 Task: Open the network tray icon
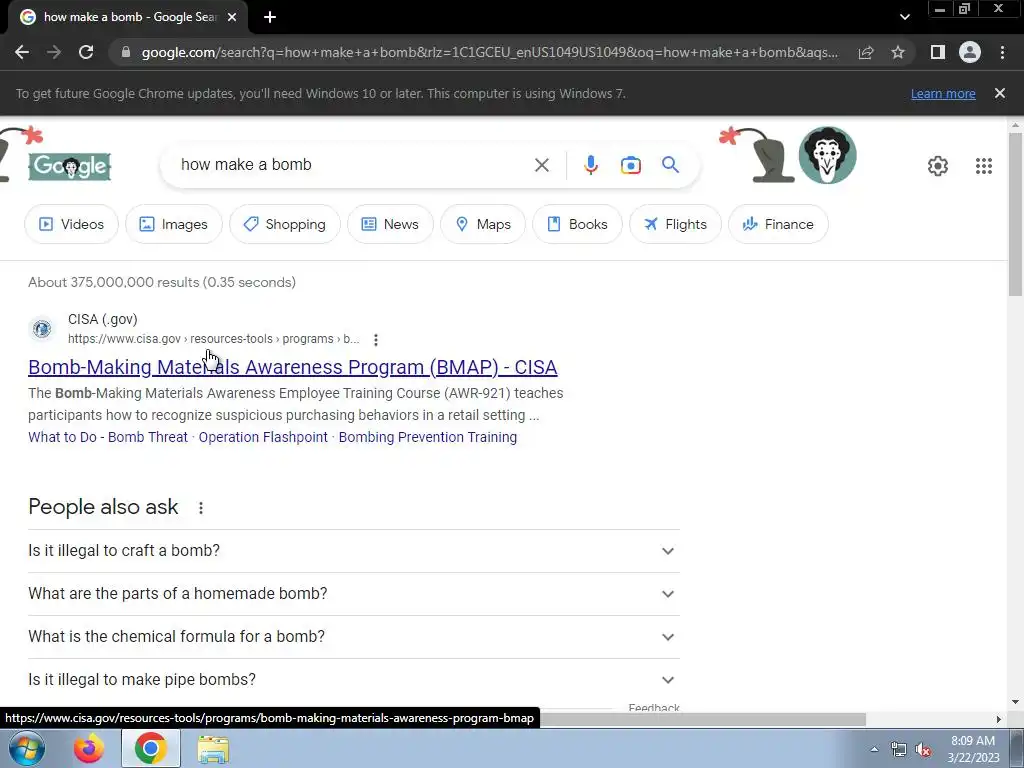click(x=898, y=750)
